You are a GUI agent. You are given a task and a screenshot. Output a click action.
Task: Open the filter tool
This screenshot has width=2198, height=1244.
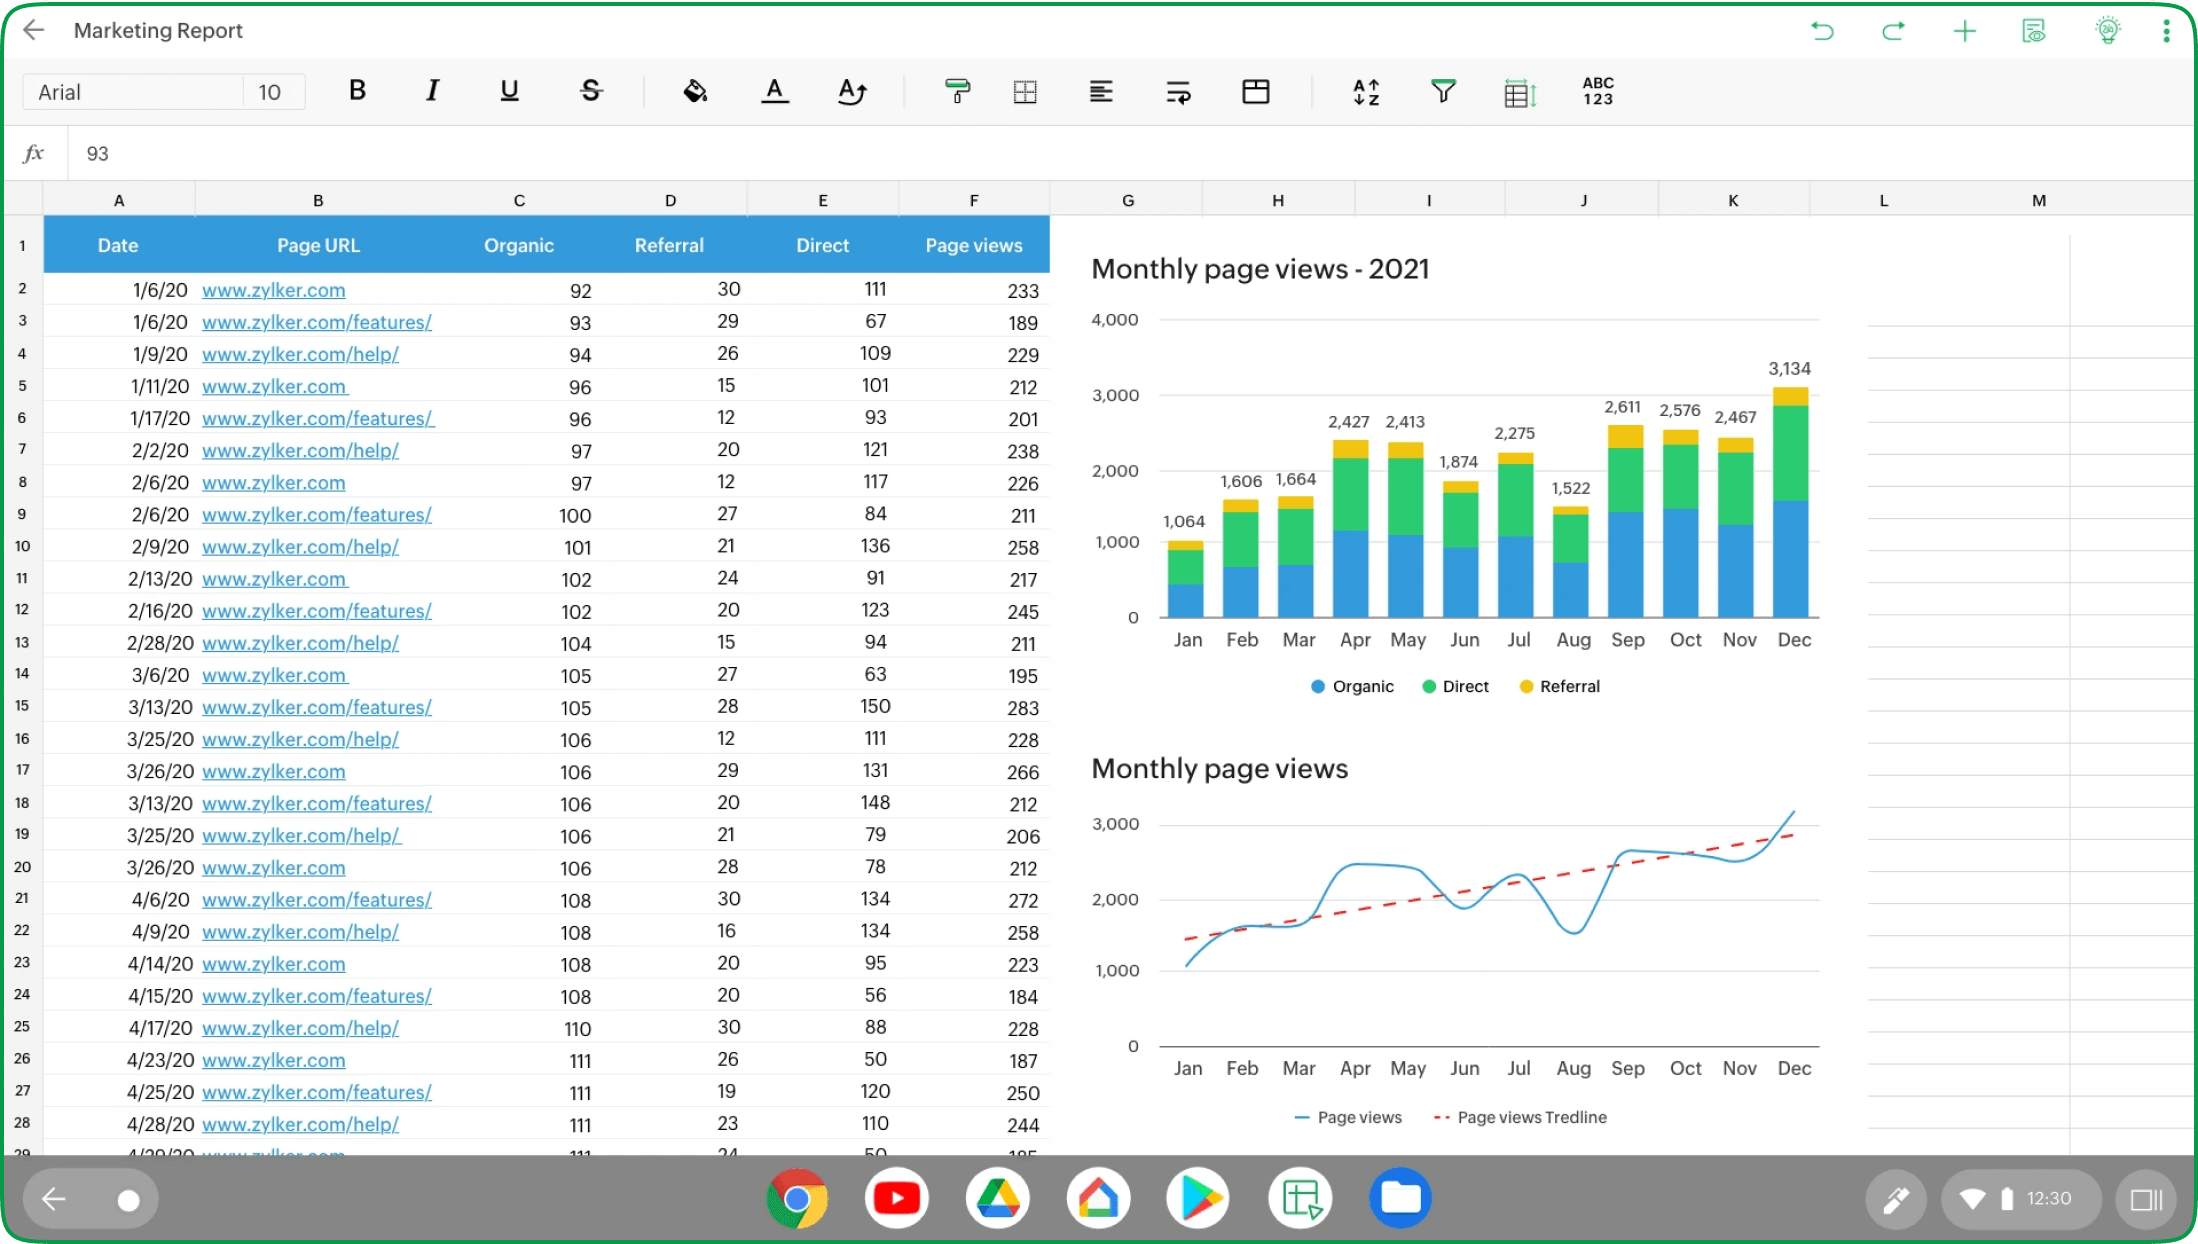pos(1443,91)
